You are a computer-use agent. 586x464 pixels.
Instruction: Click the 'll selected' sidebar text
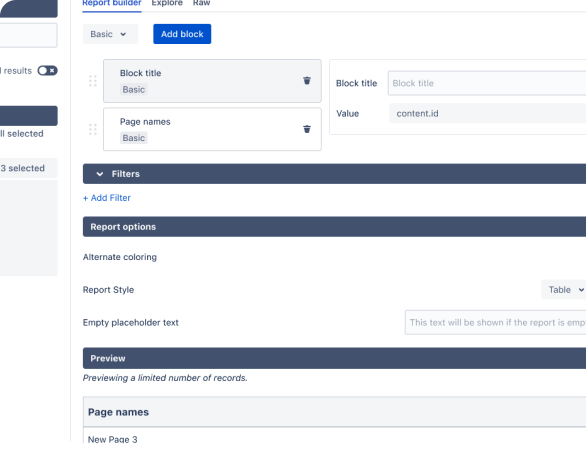tap(22, 134)
